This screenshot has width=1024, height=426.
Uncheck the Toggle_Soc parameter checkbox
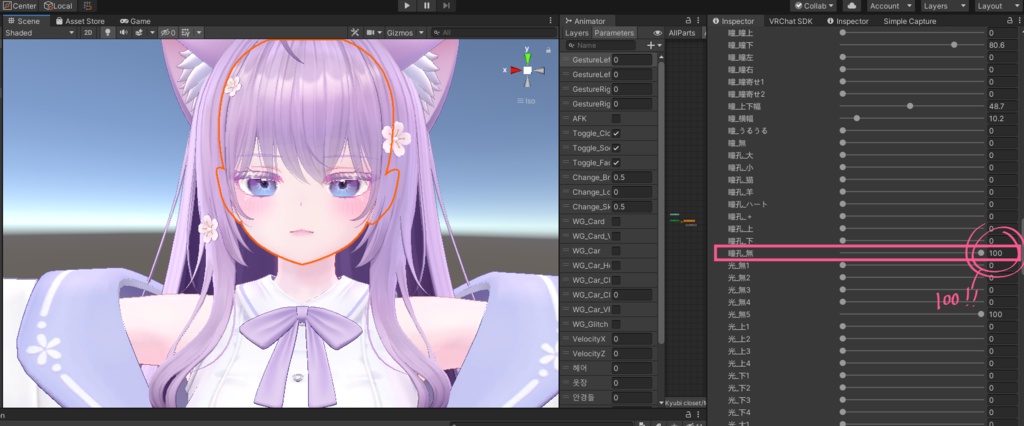(616, 148)
